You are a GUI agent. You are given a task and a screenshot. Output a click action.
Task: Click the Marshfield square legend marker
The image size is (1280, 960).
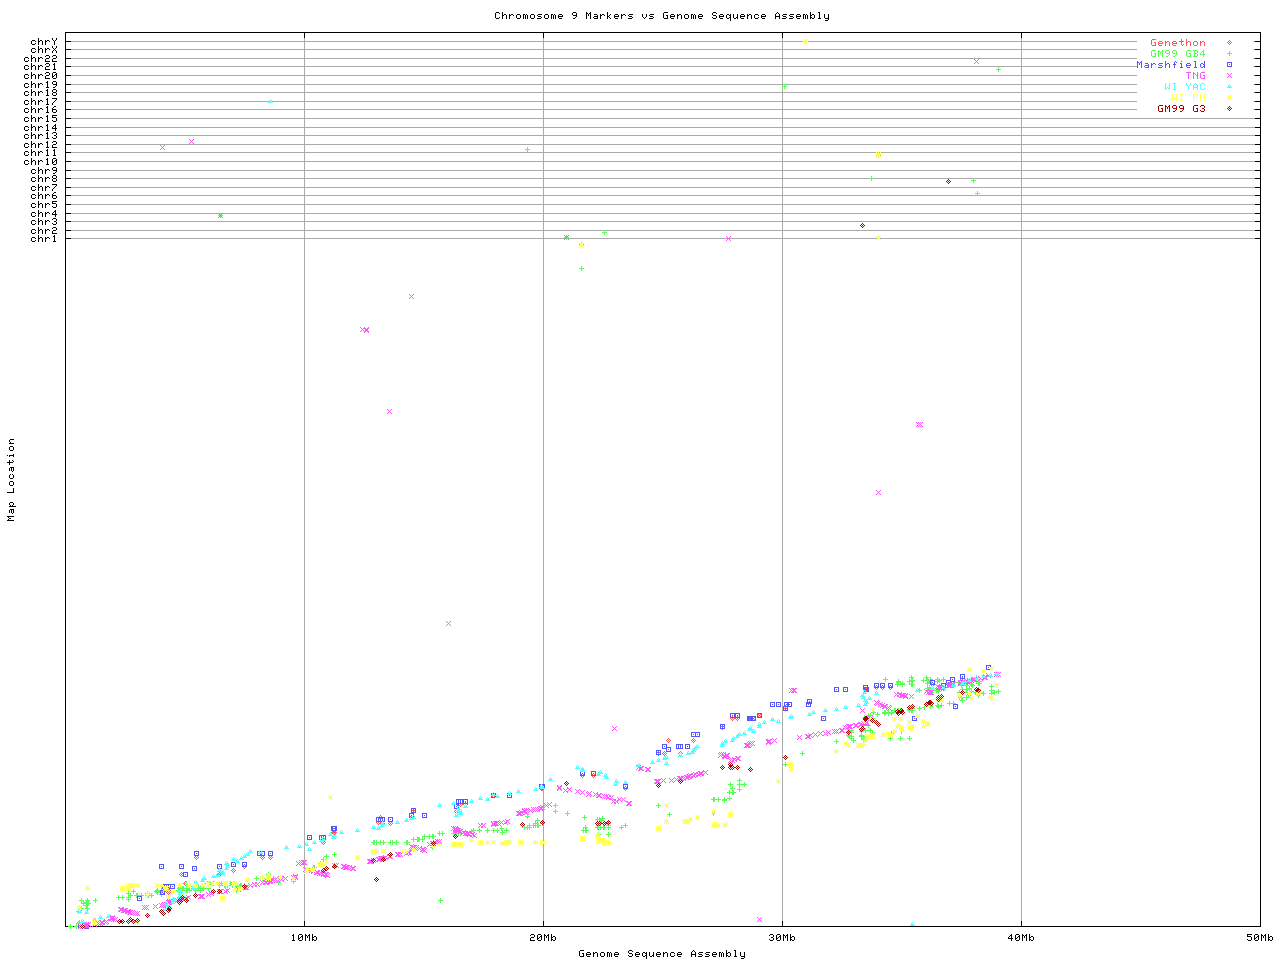pyautogui.click(x=1229, y=65)
